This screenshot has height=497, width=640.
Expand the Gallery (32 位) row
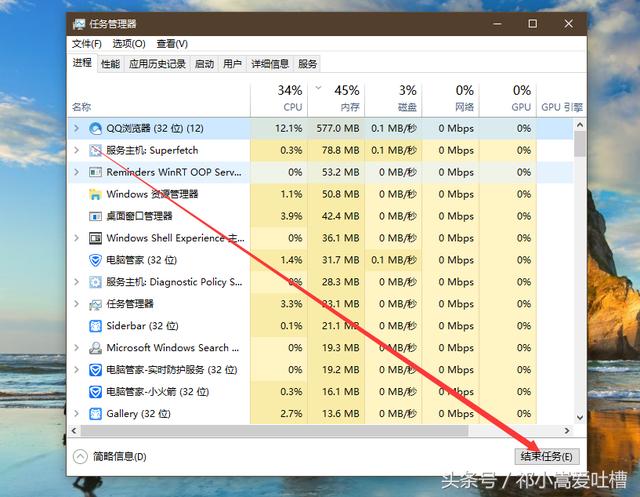coord(76,414)
